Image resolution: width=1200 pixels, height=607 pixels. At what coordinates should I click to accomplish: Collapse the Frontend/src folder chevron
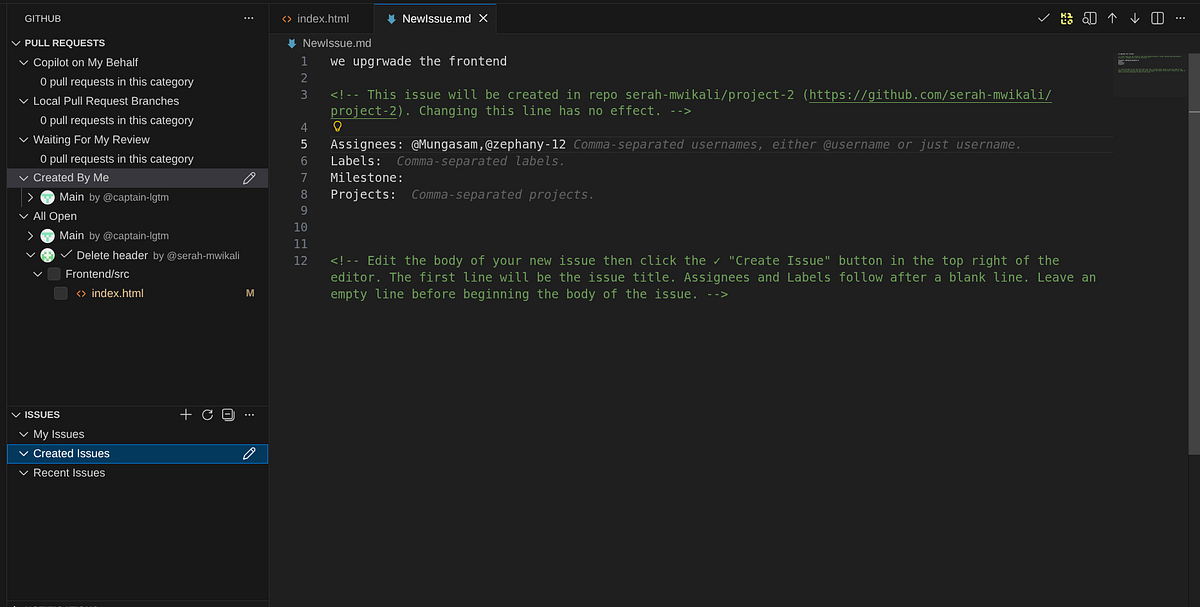[38, 274]
